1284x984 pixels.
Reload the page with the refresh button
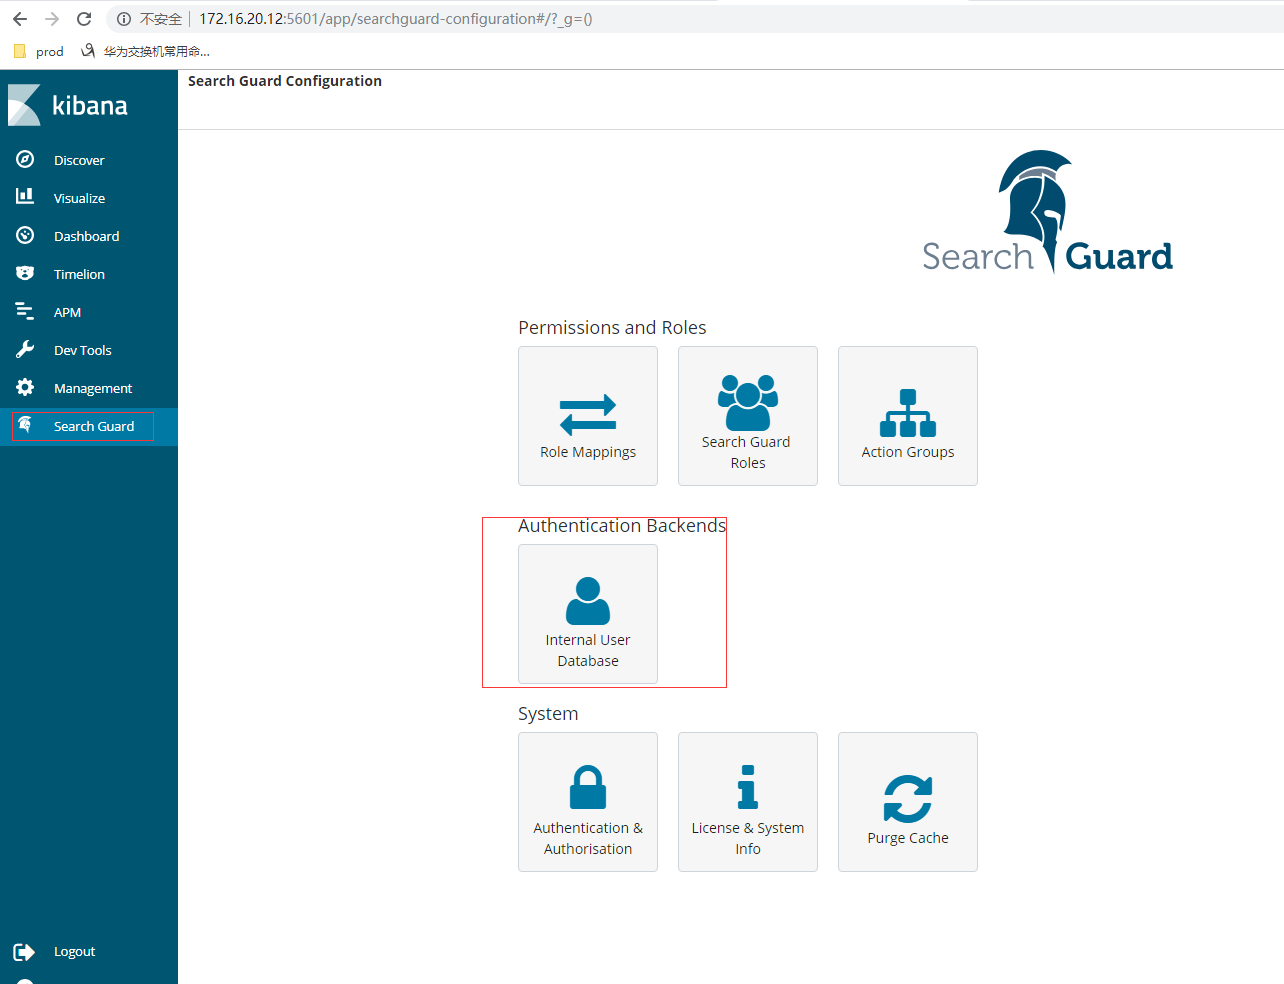(84, 19)
